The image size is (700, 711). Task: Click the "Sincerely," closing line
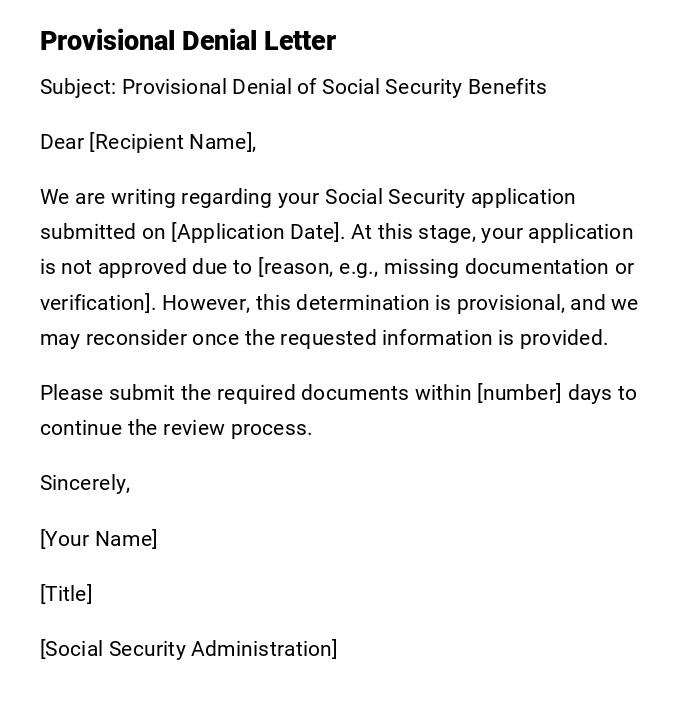click(85, 483)
